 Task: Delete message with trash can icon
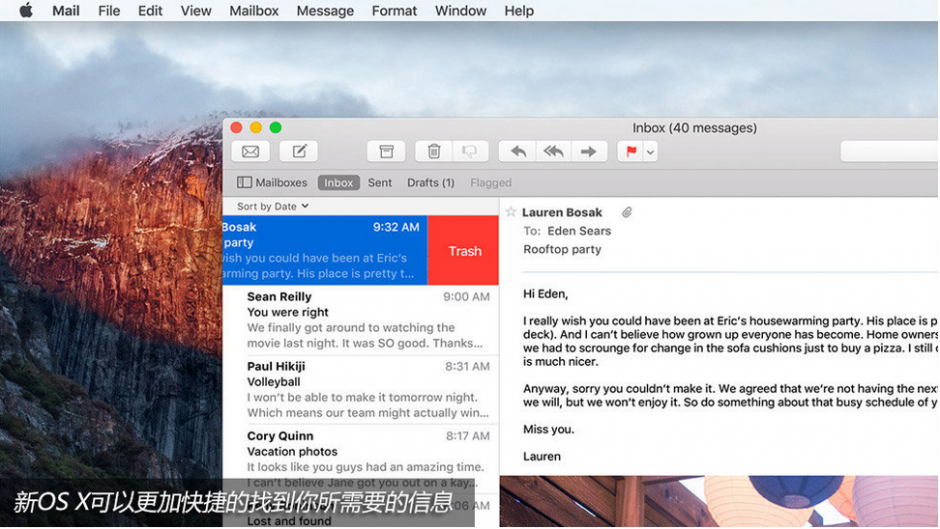click(x=433, y=152)
